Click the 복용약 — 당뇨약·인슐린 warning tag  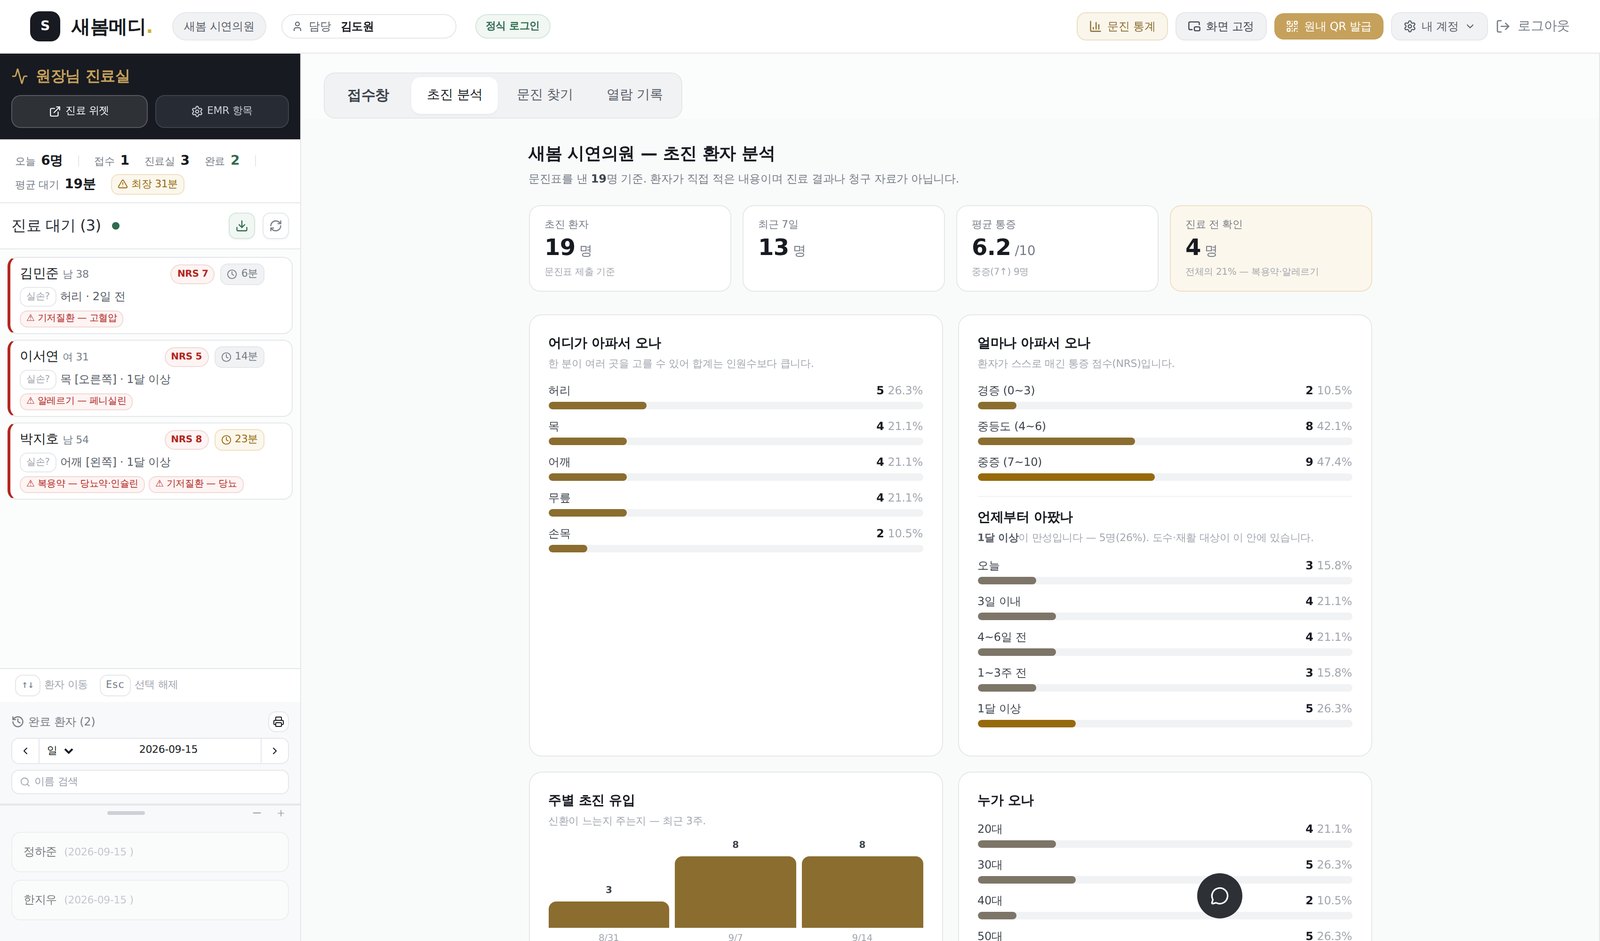point(83,484)
